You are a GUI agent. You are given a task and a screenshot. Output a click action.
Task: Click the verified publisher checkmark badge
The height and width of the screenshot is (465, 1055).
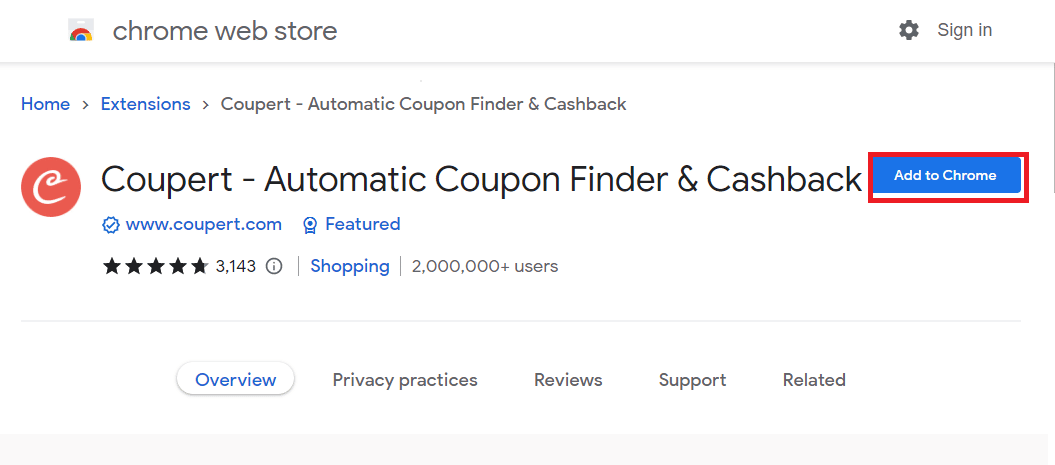[110, 225]
